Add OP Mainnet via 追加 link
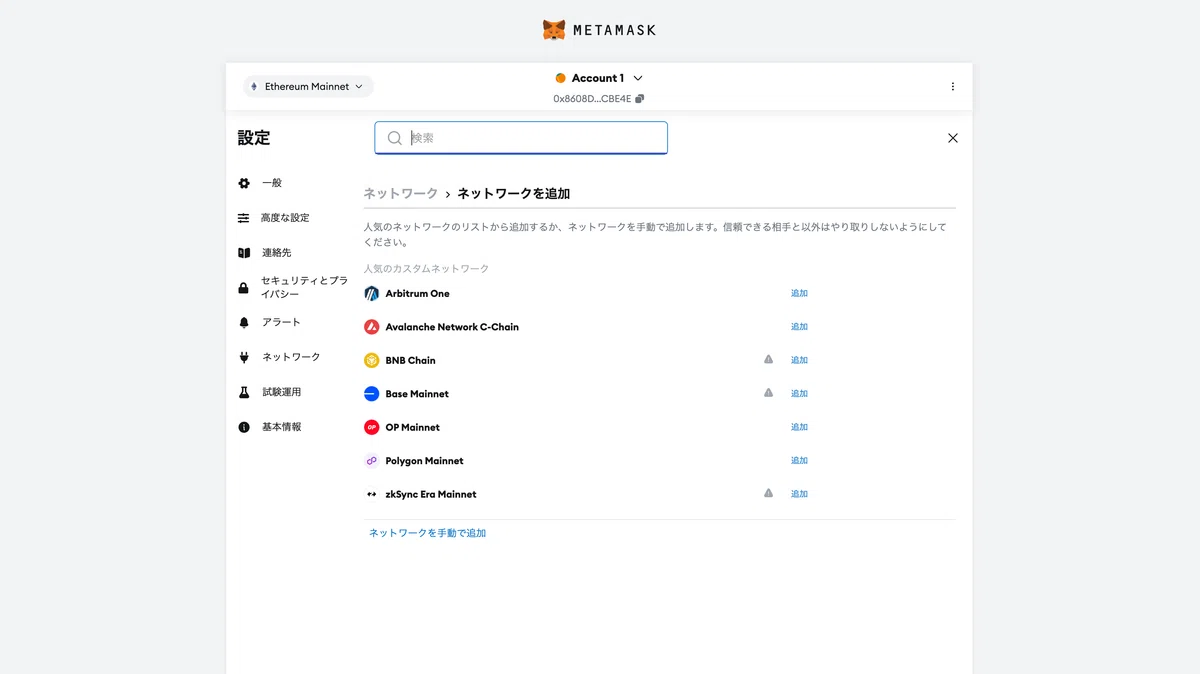 799,427
